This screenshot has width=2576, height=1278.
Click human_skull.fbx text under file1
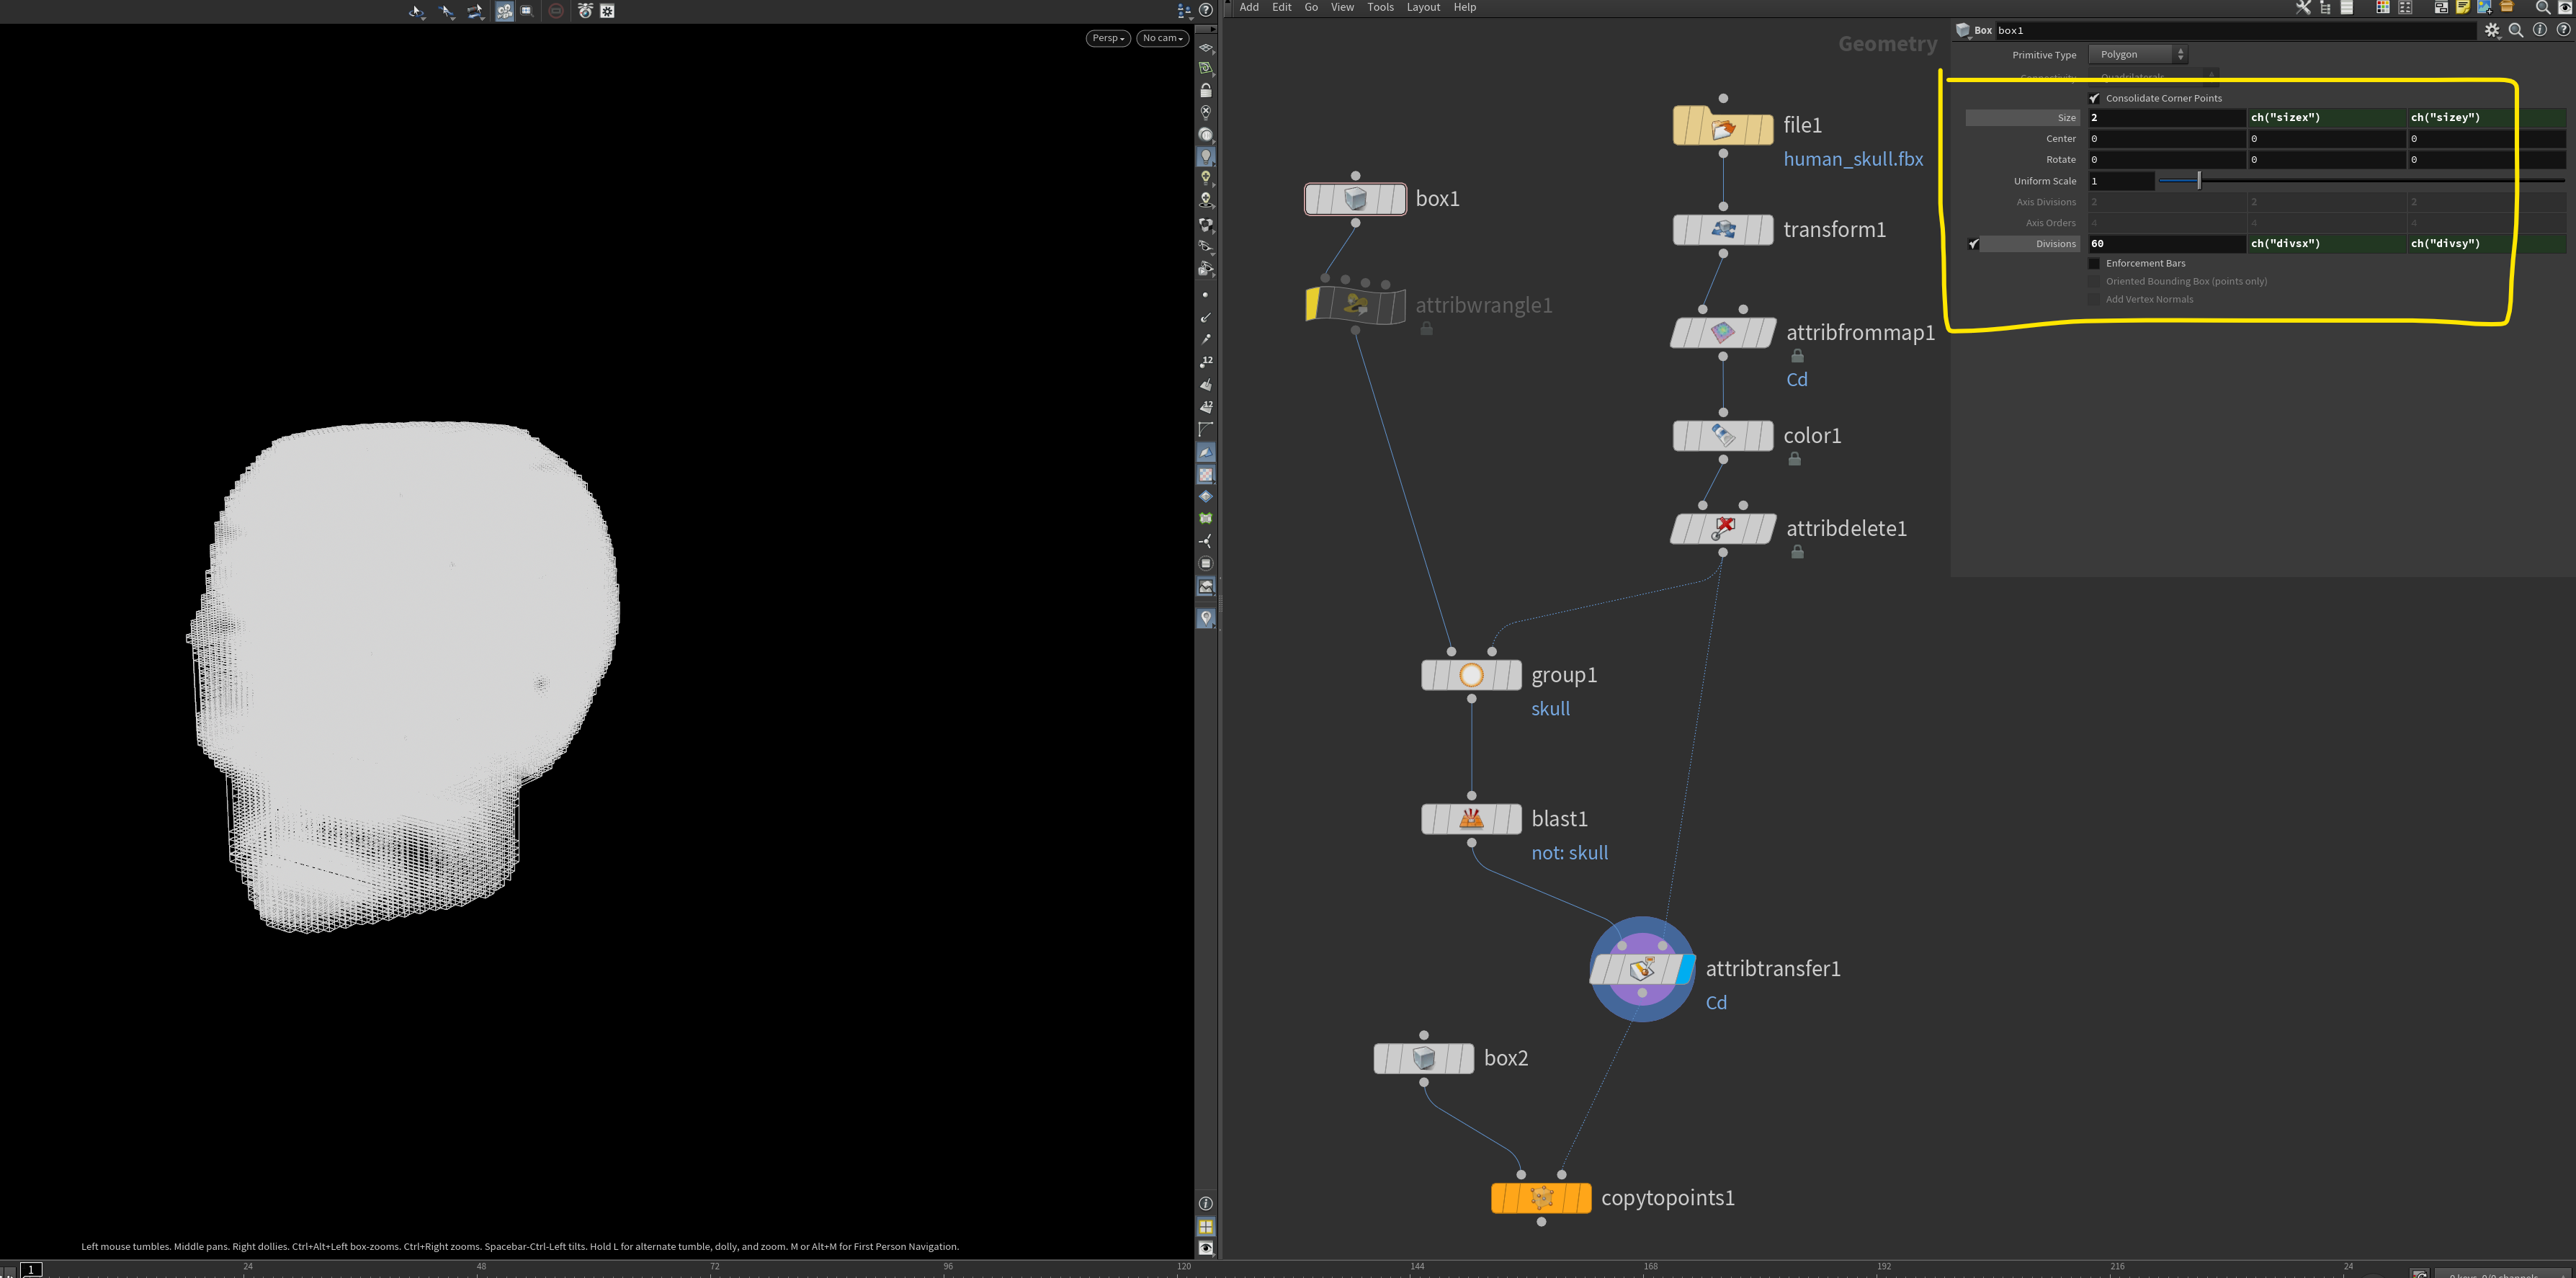1853,159
